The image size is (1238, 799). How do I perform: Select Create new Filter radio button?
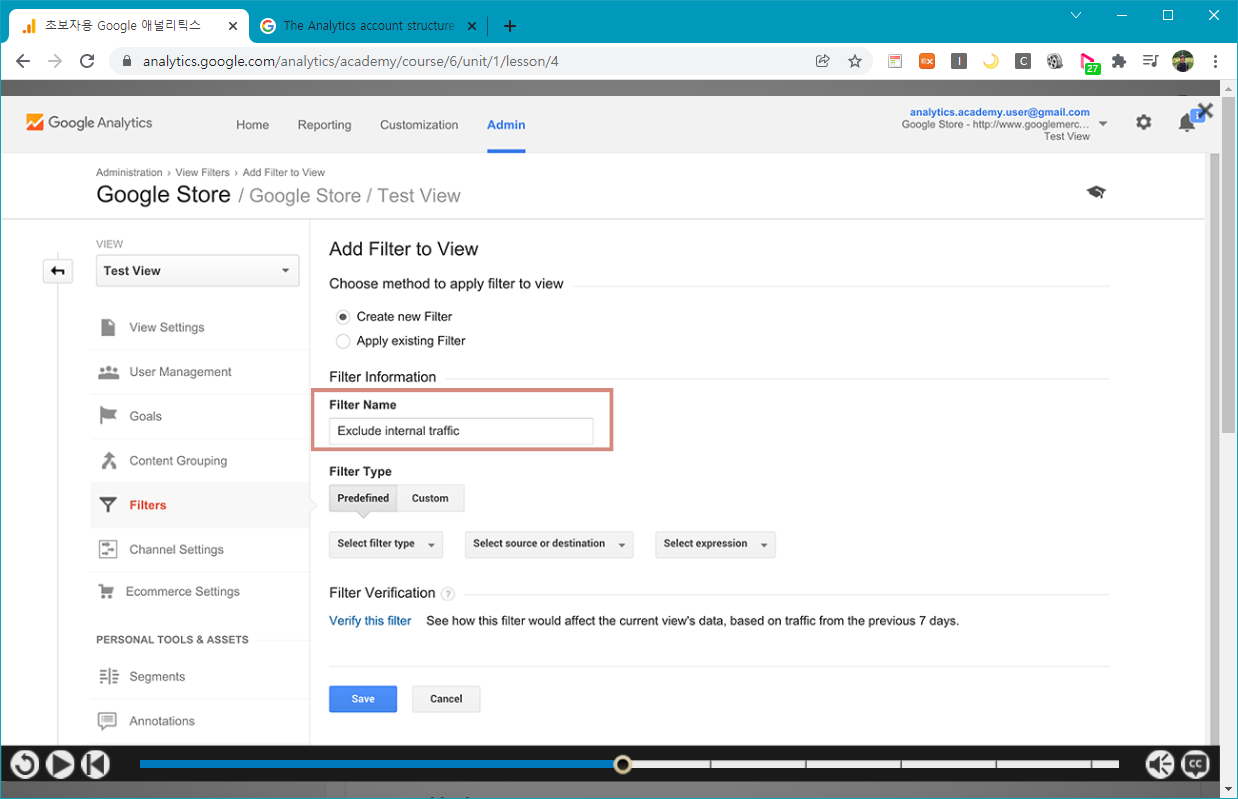(x=343, y=316)
